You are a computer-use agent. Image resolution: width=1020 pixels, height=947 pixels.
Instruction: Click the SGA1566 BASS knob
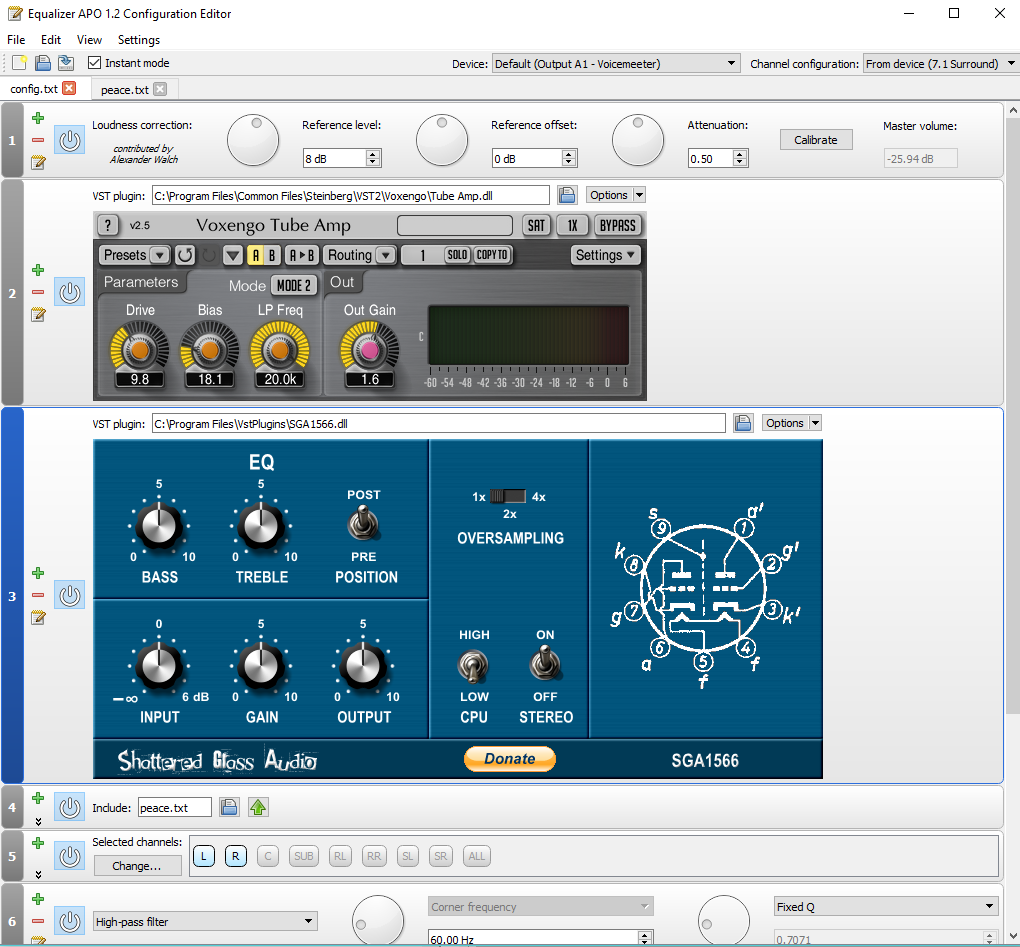tap(159, 526)
